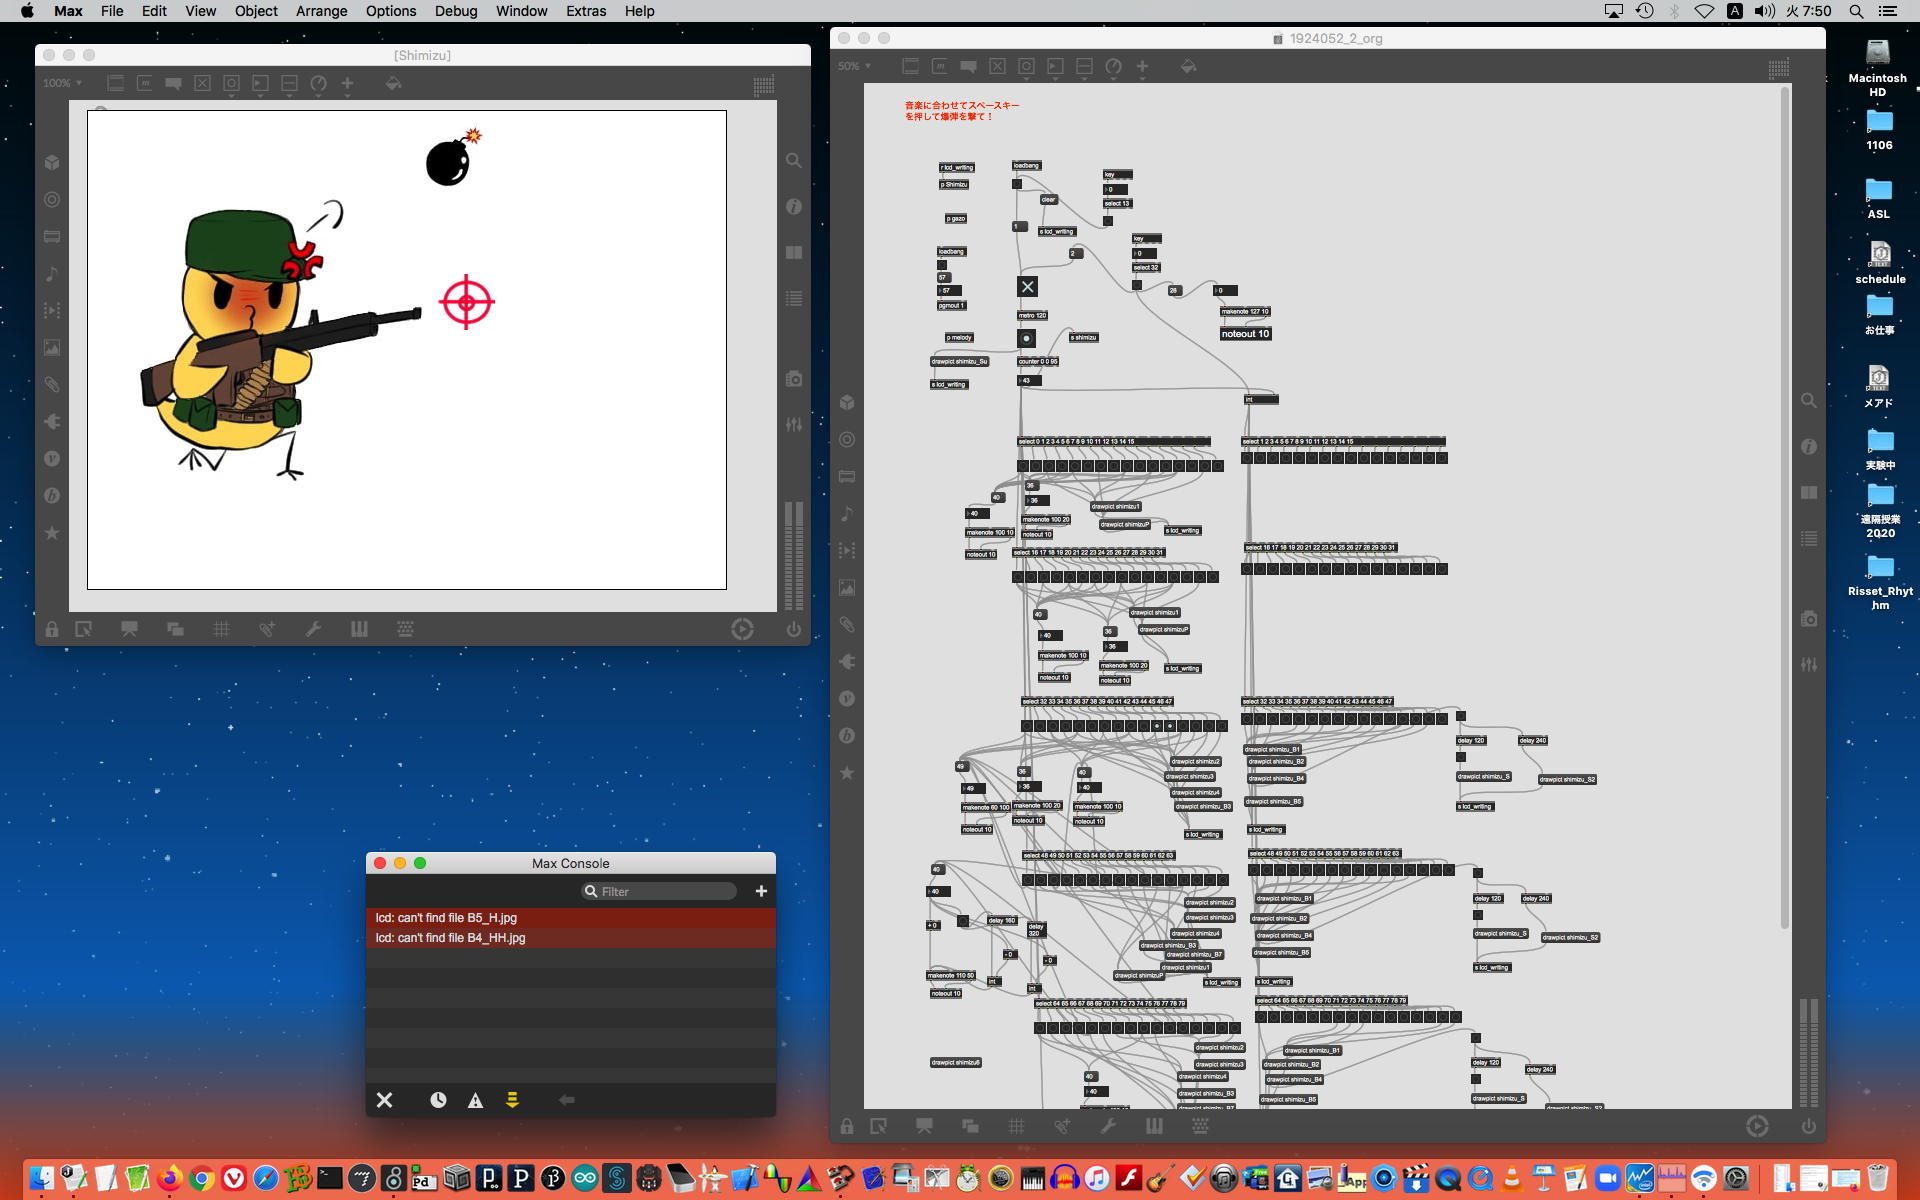Open the Arrange menu

point(321,11)
